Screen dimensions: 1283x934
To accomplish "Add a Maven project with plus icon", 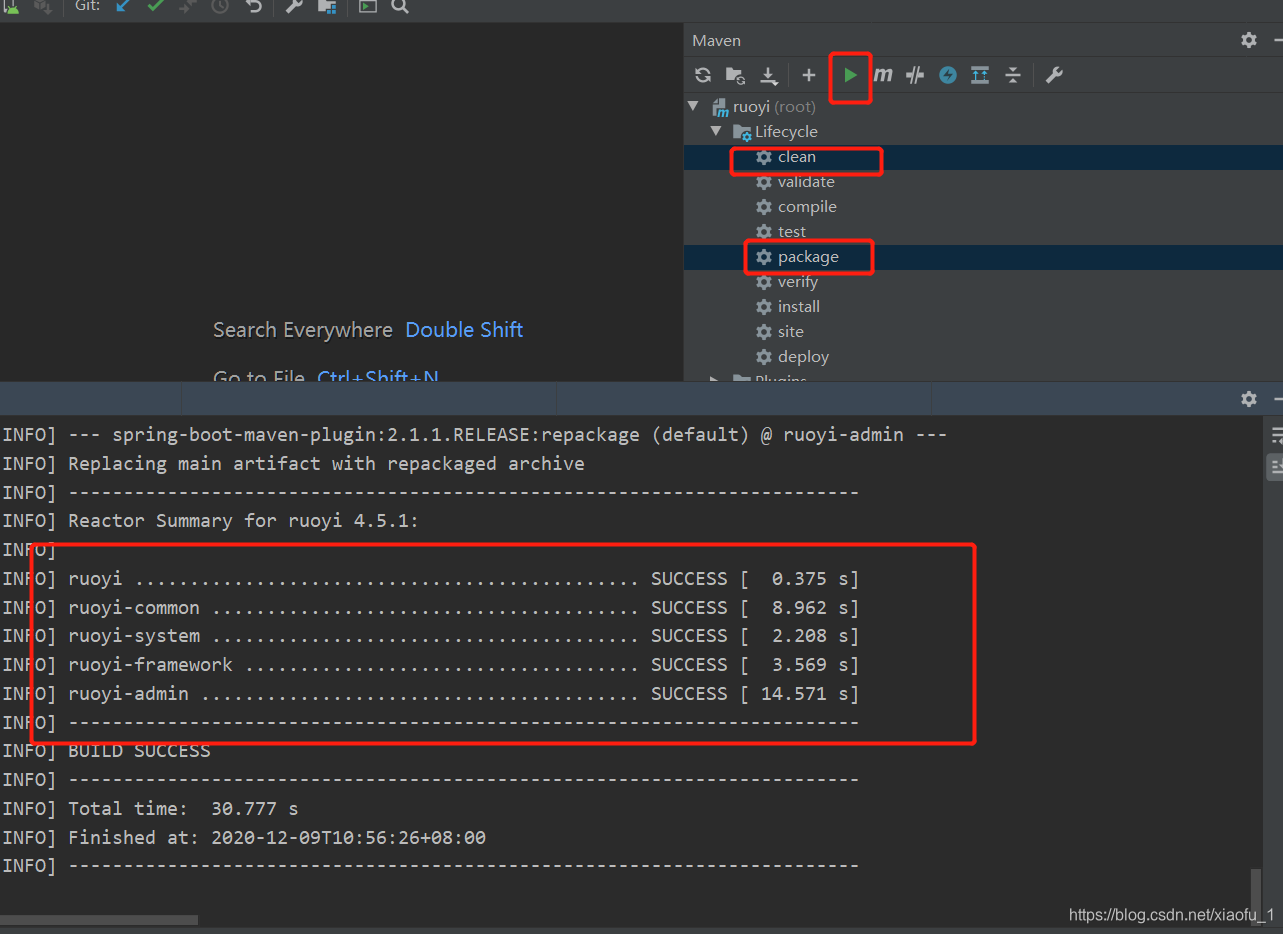I will pyautogui.click(x=809, y=75).
